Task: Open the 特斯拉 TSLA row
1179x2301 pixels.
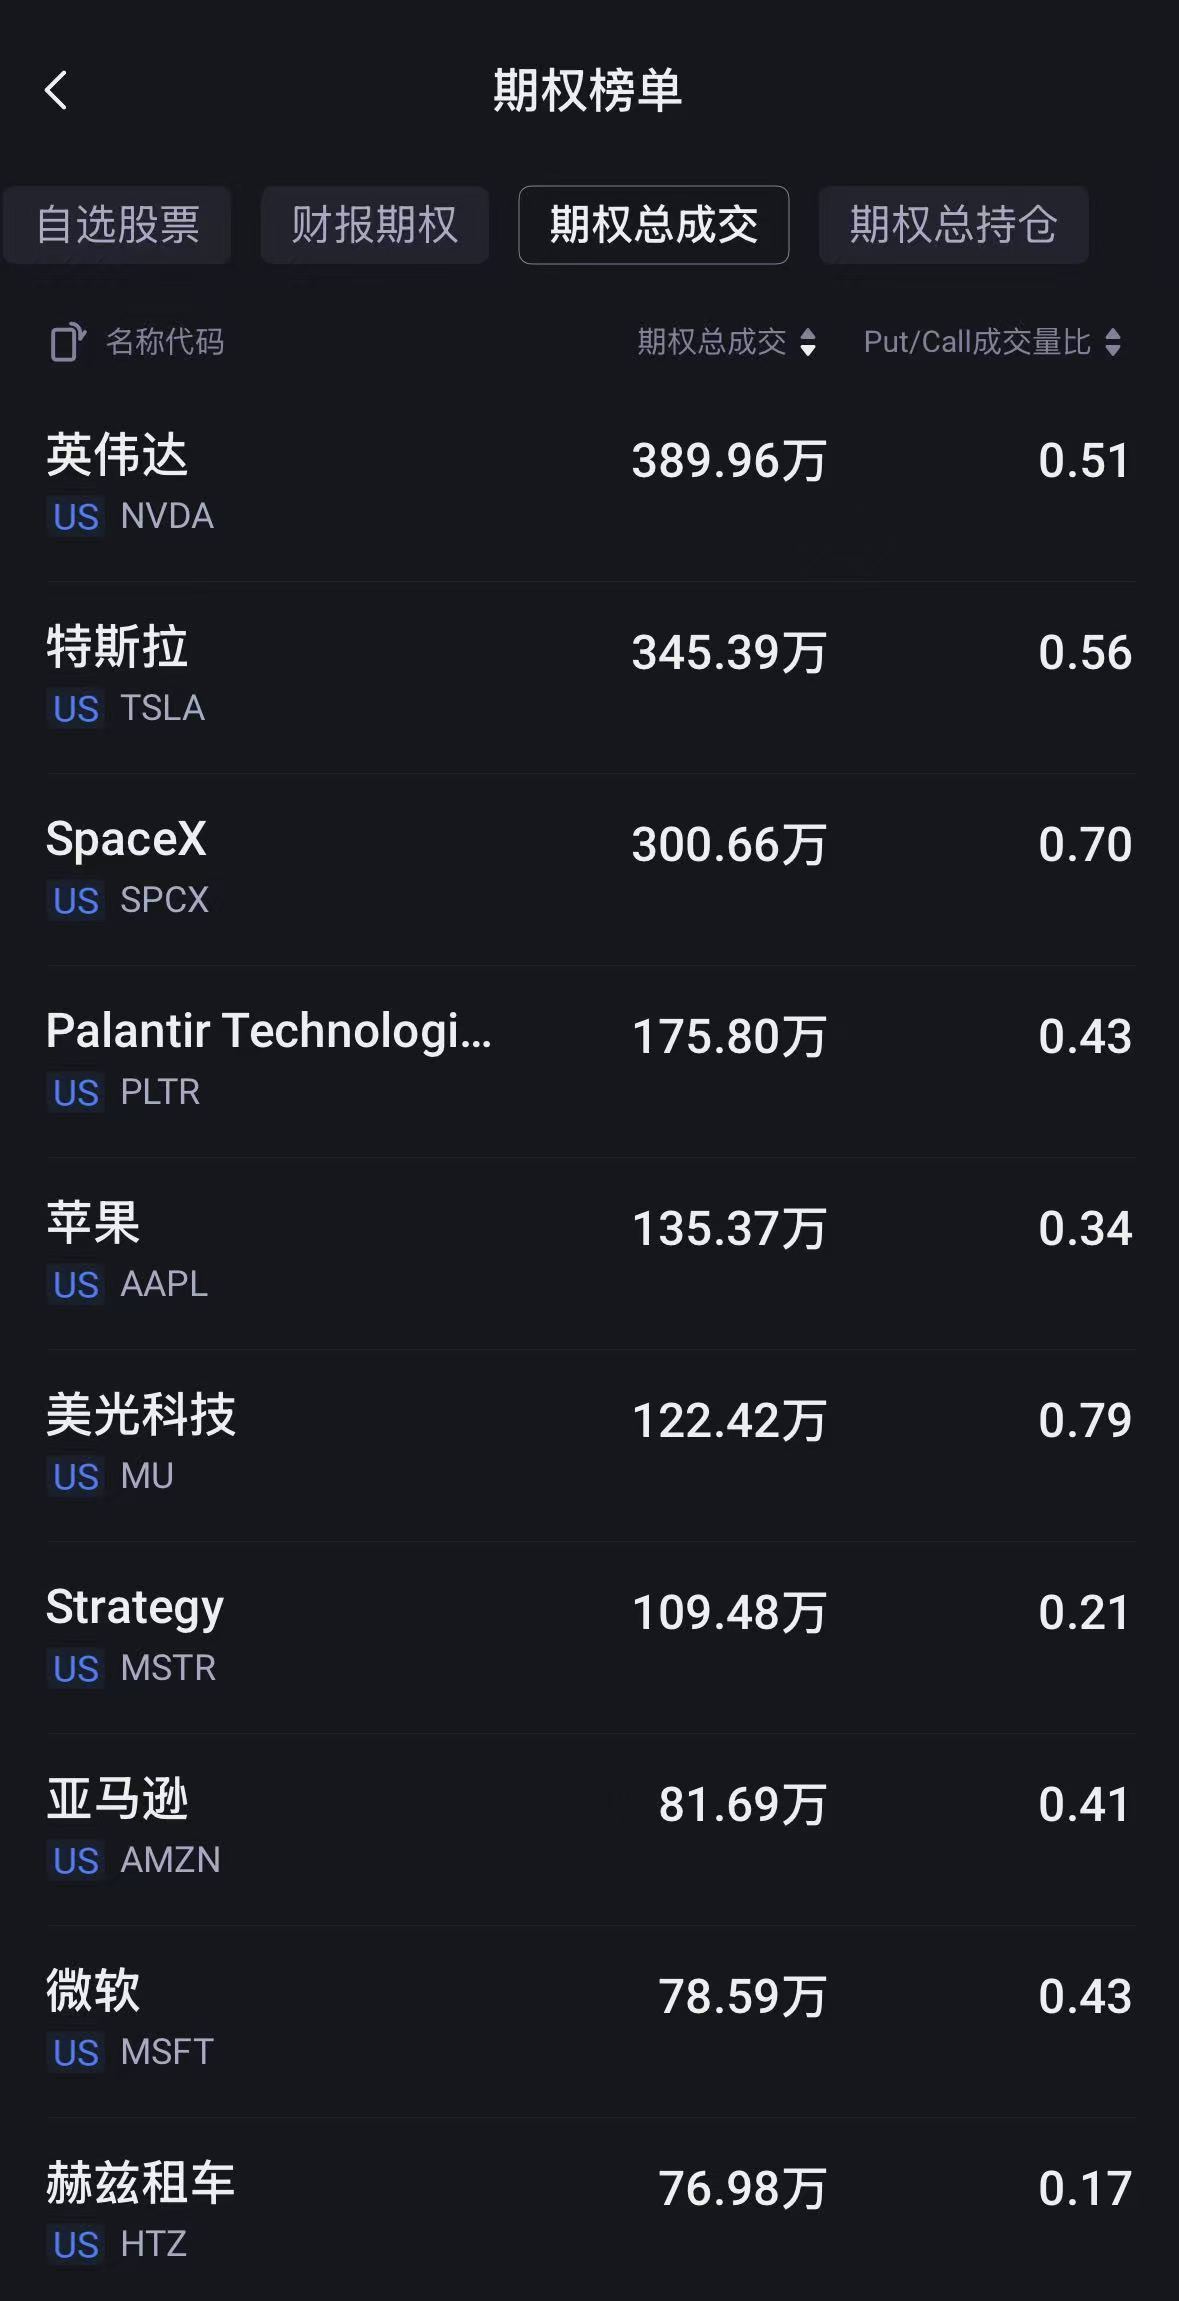Action: [x=589, y=677]
